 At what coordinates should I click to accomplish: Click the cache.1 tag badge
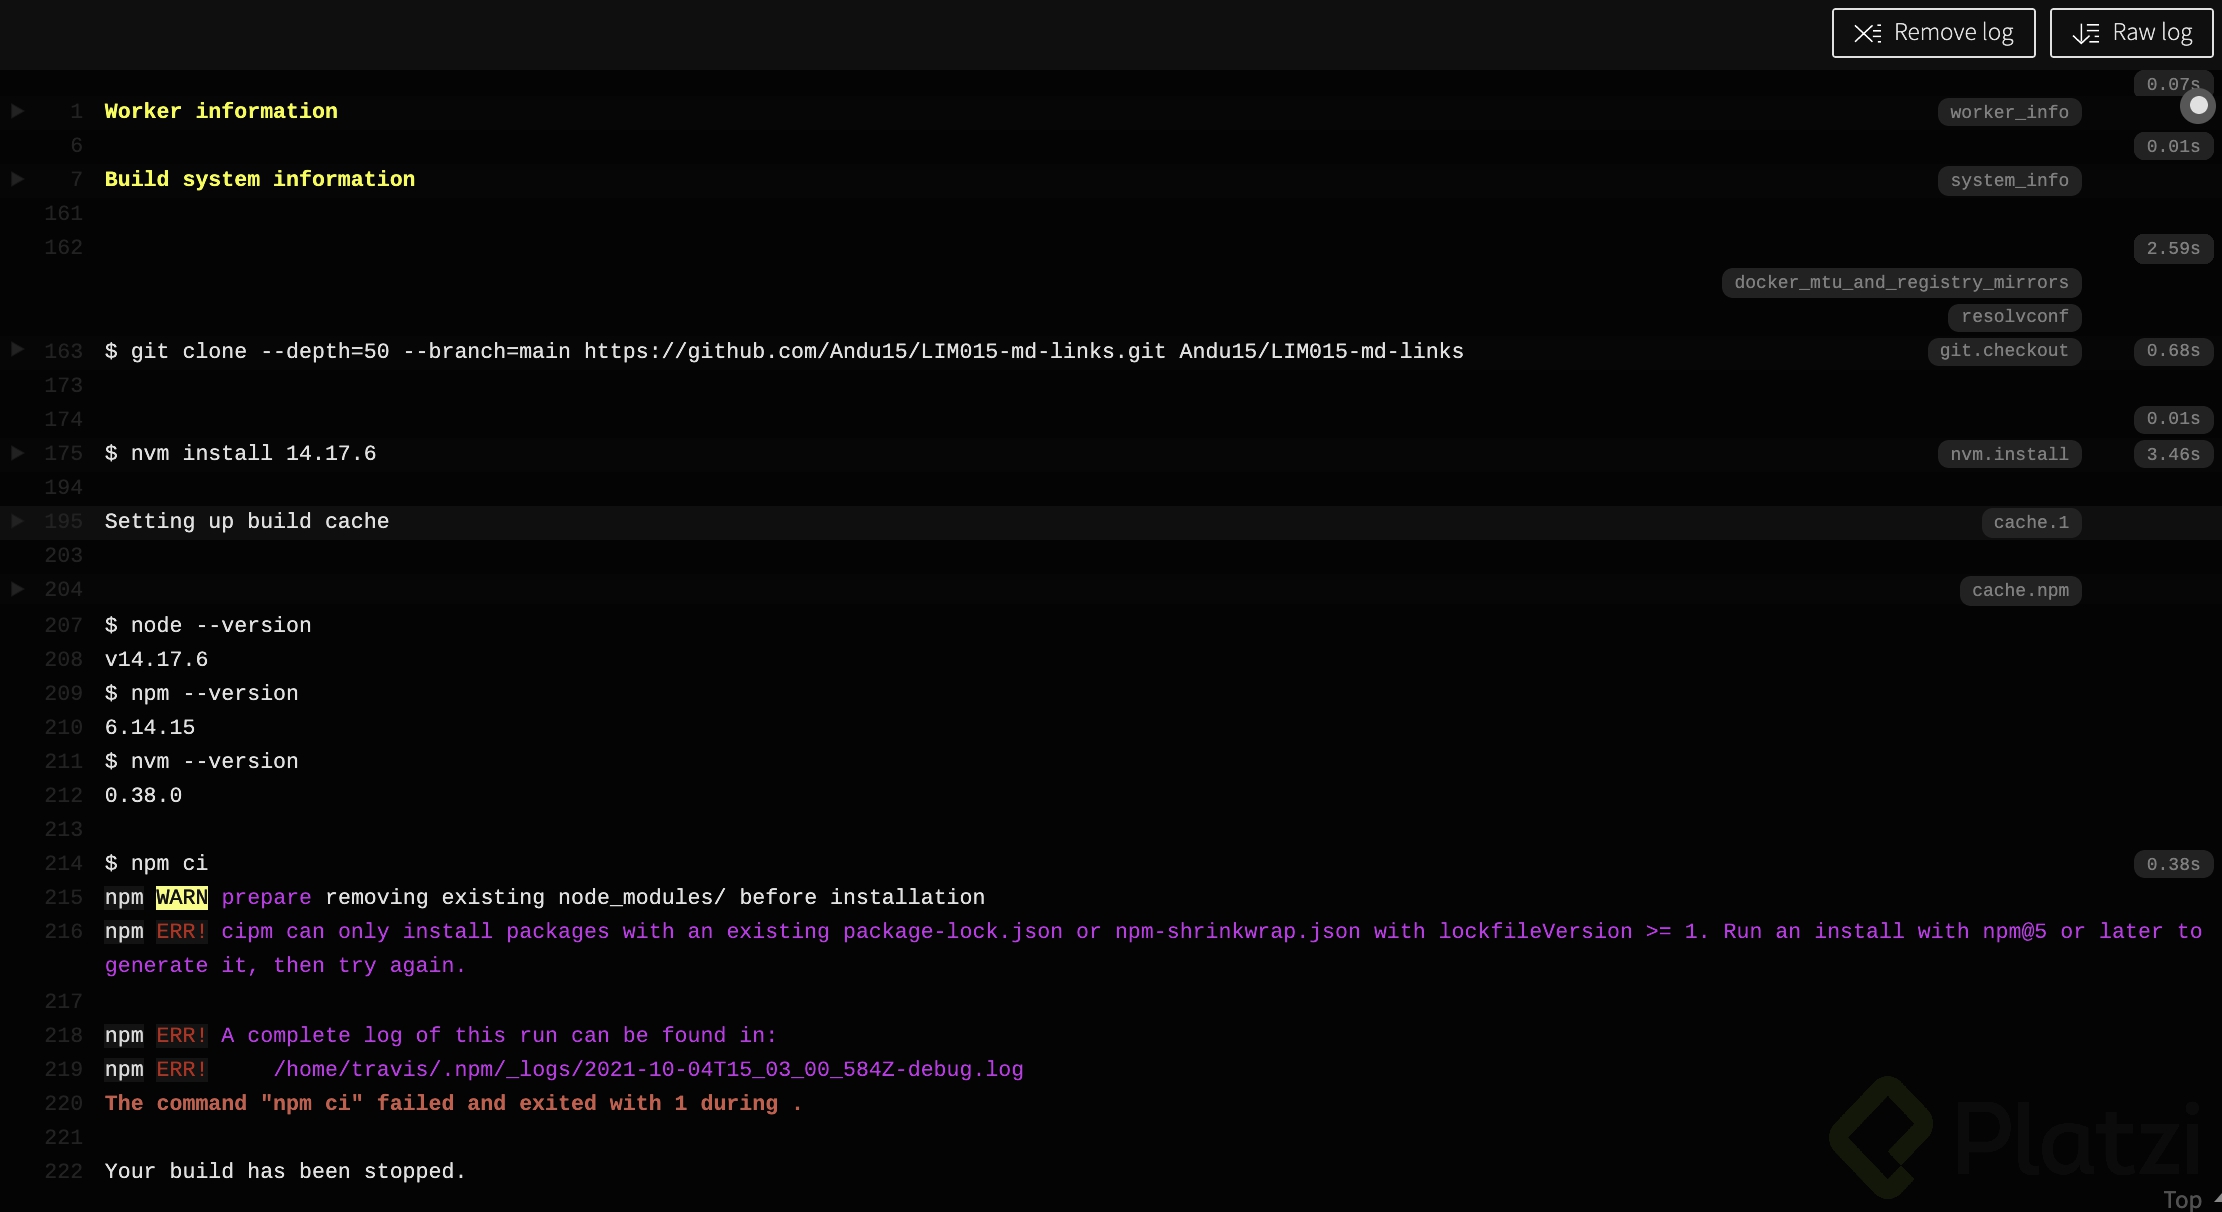(x=2031, y=522)
